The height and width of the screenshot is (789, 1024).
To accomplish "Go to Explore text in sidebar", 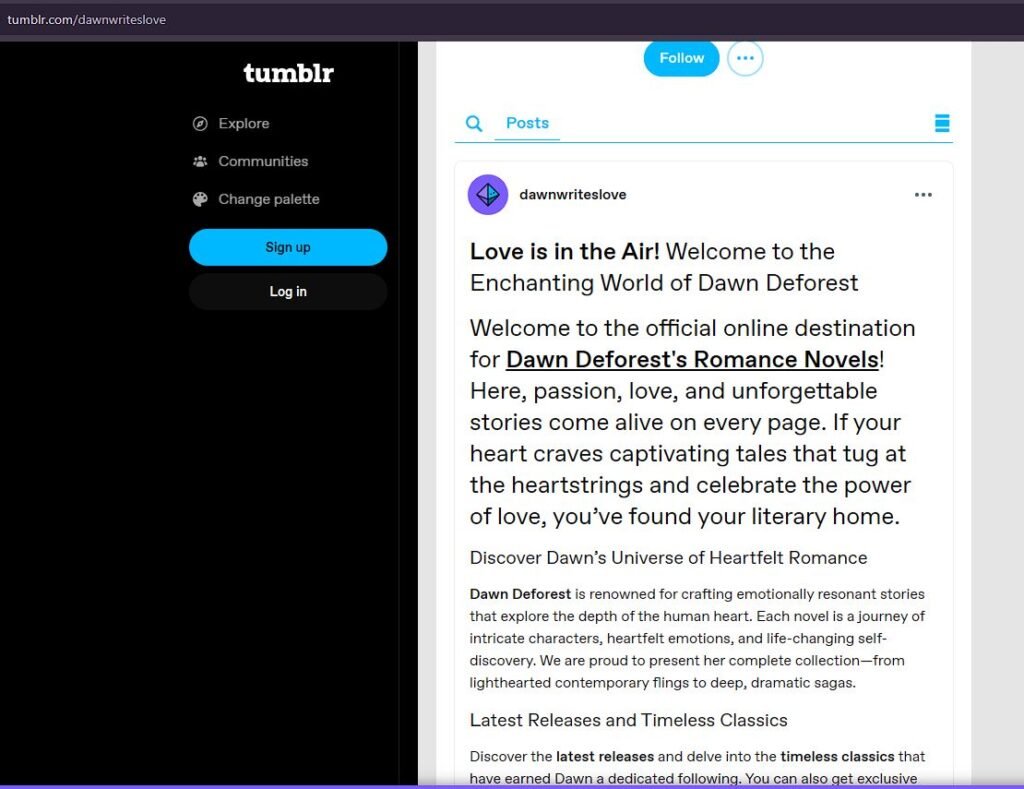I will point(244,124).
